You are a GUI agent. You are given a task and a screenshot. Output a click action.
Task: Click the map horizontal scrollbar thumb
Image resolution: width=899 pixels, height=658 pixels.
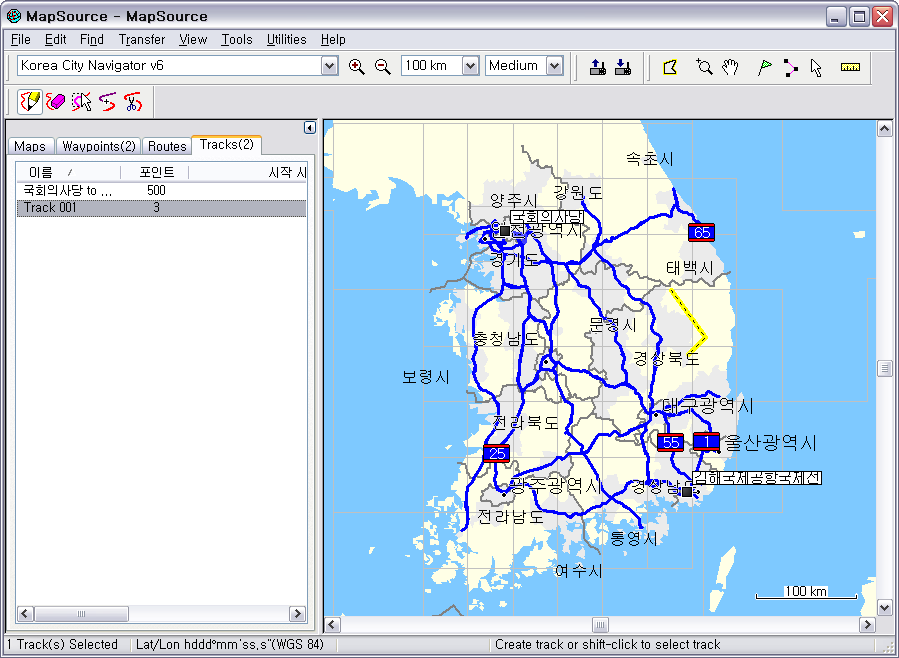[600, 624]
